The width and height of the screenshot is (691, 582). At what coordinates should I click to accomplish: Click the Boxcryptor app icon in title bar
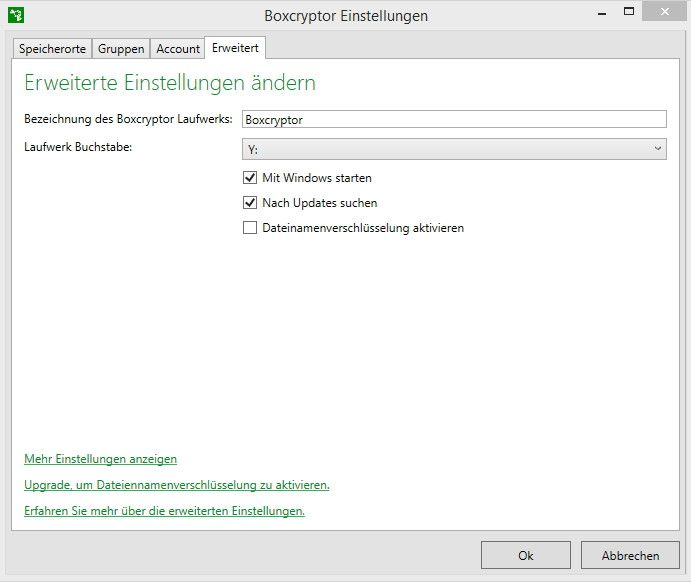[x=16, y=15]
